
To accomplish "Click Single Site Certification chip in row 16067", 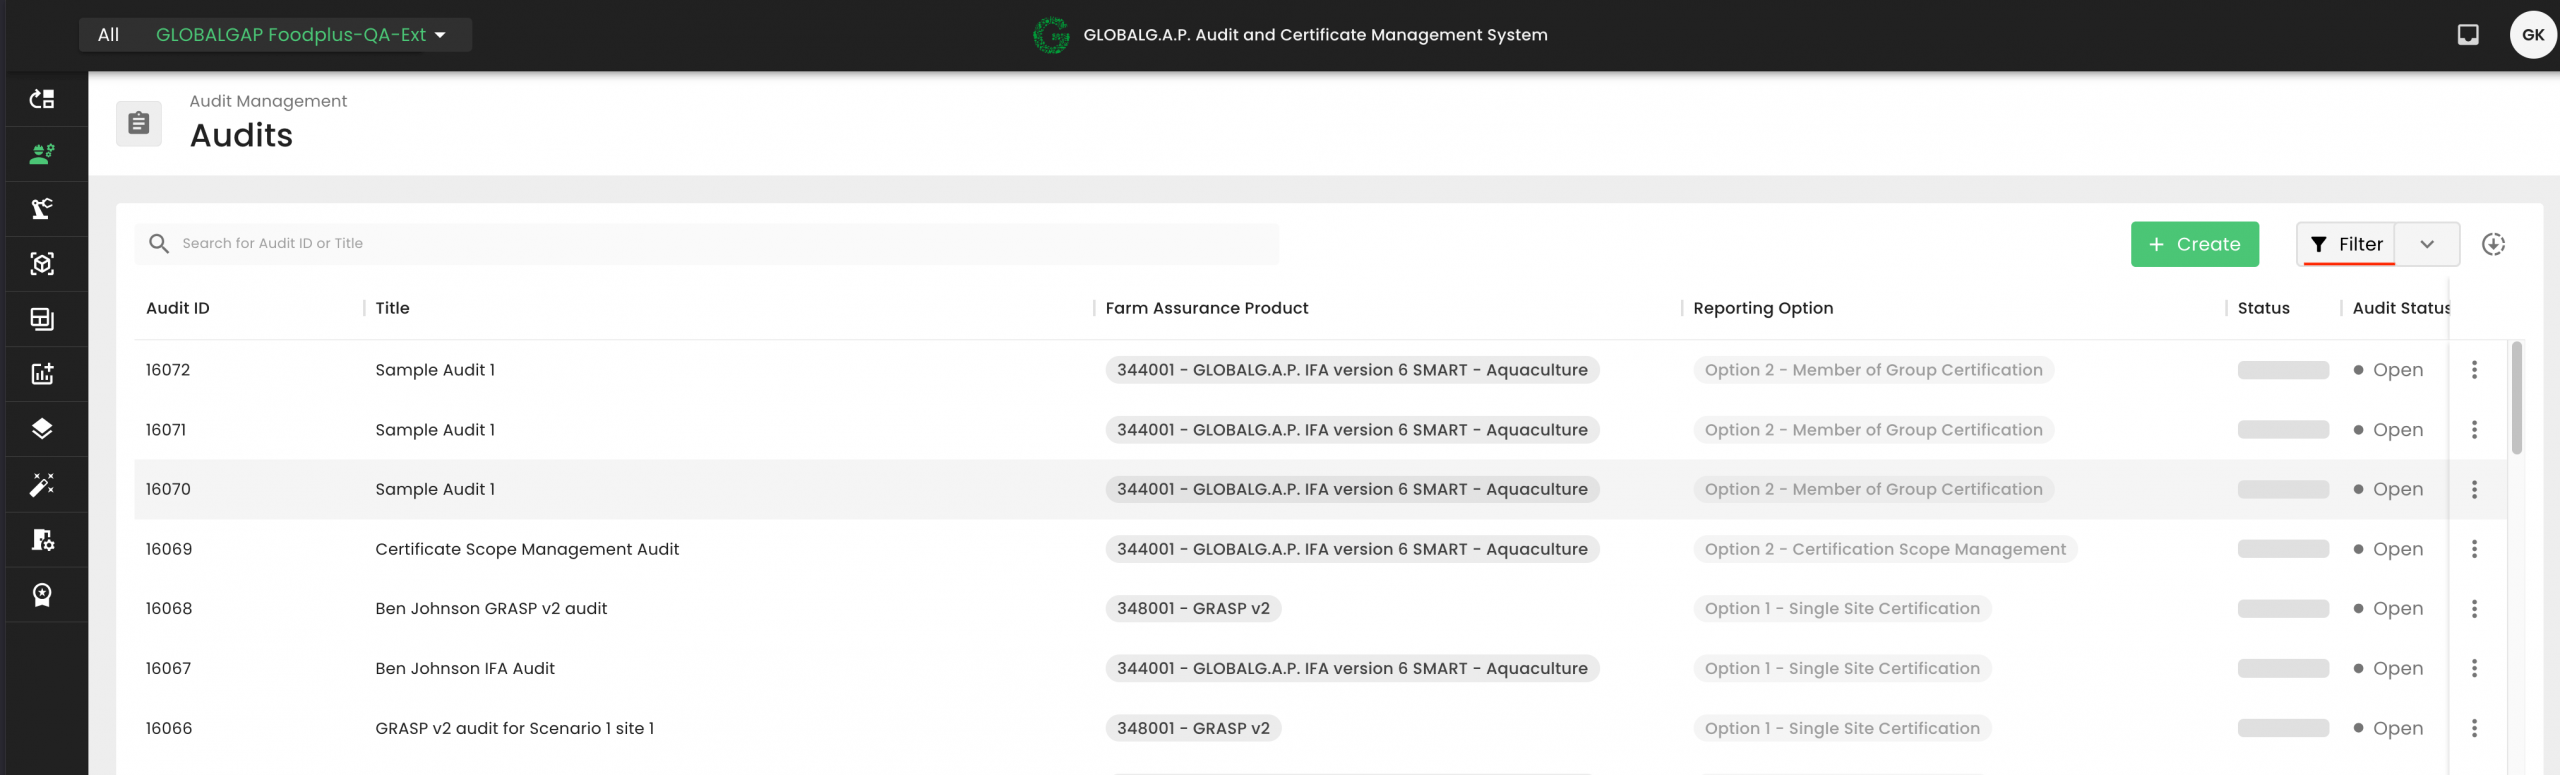I will point(1842,668).
